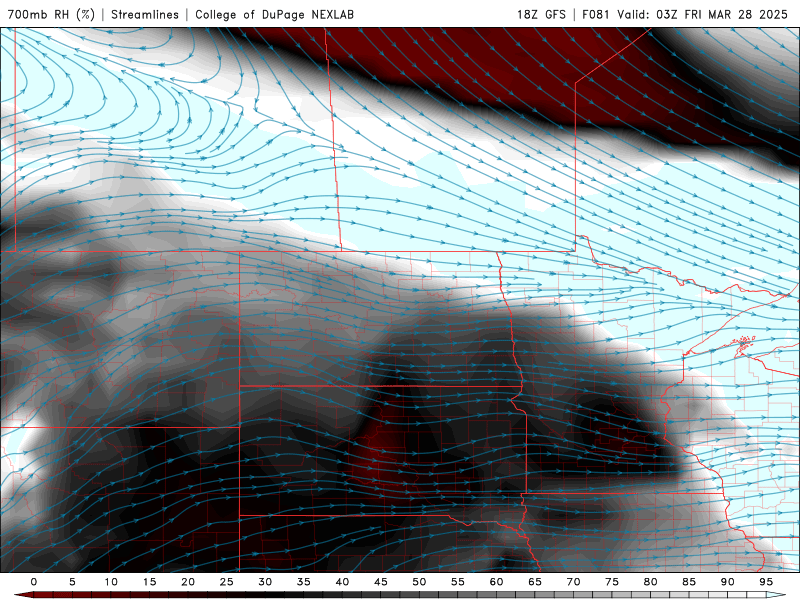Click the colorbar label '30'
Viewport: 800px width, 600px height.
coord(265,582)
